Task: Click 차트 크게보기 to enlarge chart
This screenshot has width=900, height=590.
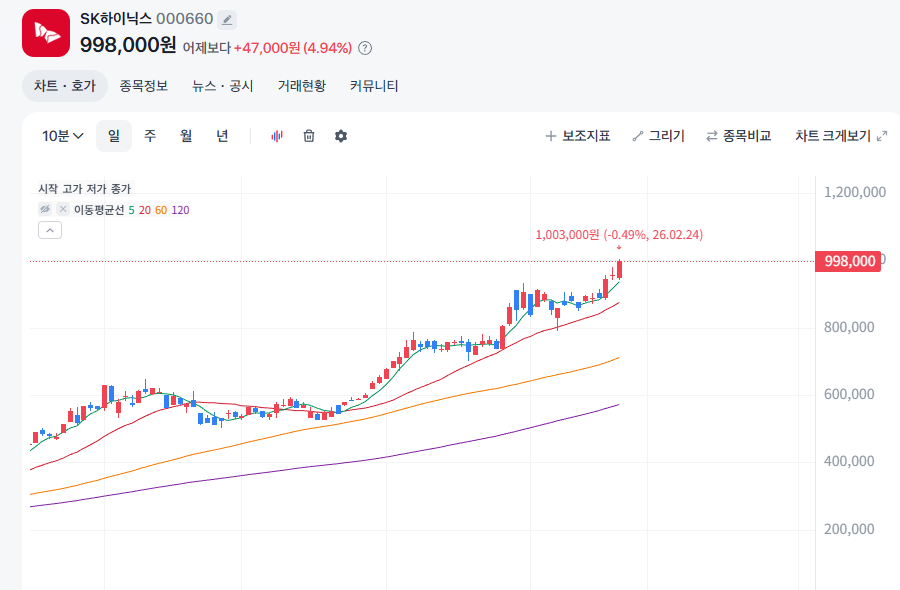Action: [841, 136]
